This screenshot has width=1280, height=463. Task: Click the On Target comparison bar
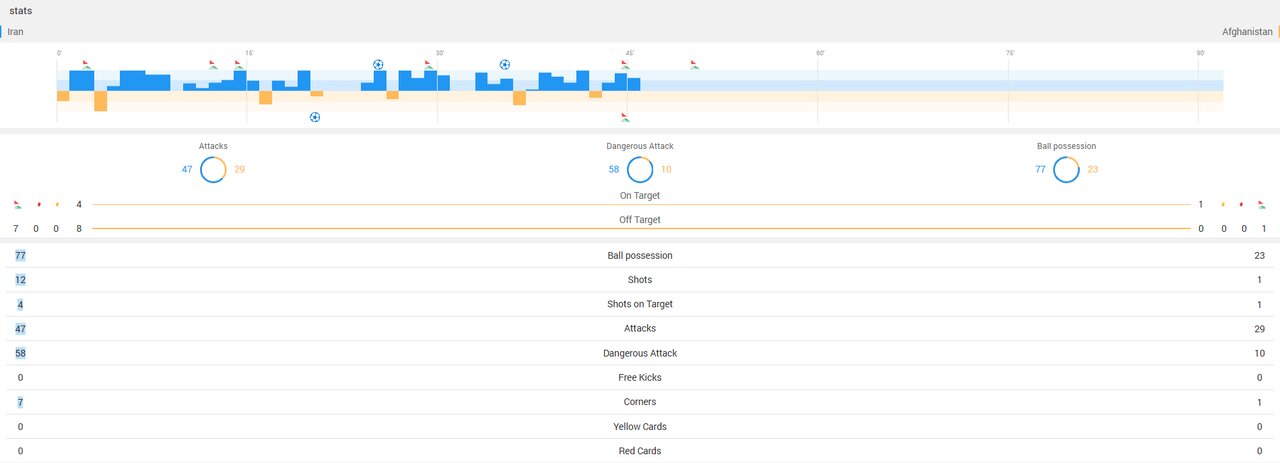640,205
